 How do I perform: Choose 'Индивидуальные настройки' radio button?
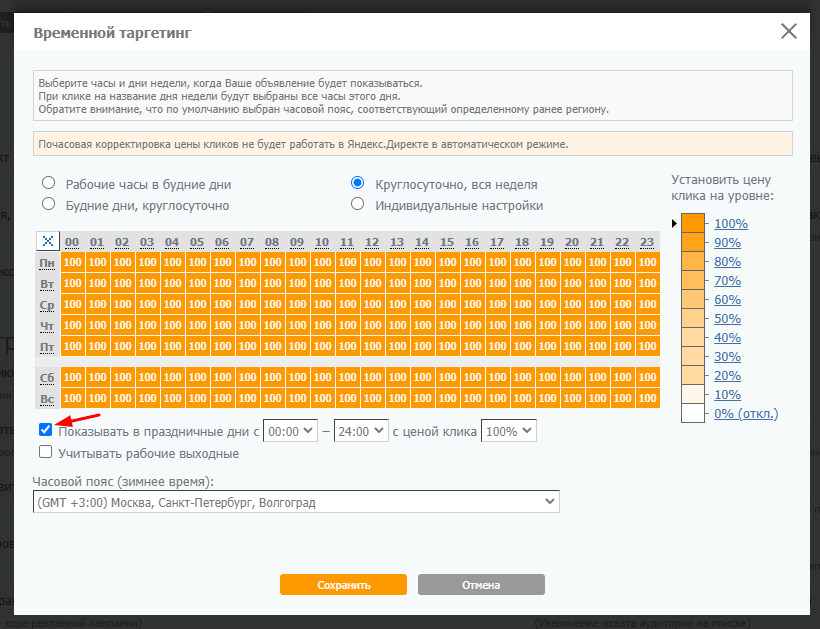click(357, 205)
